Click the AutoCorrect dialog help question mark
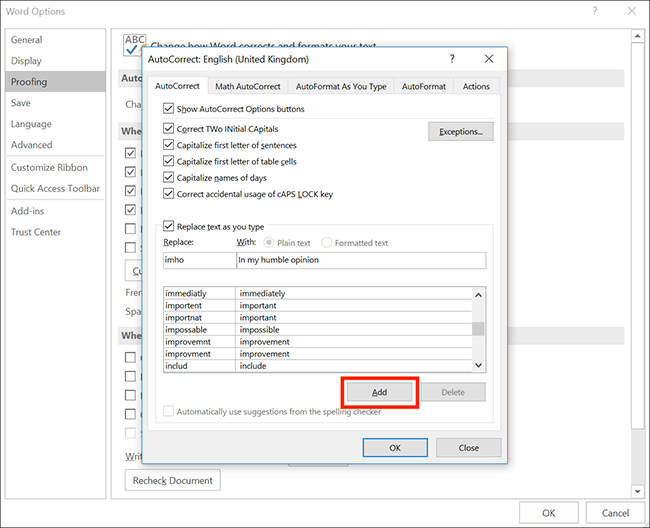 pyautogui.click(x=452, y=59)
